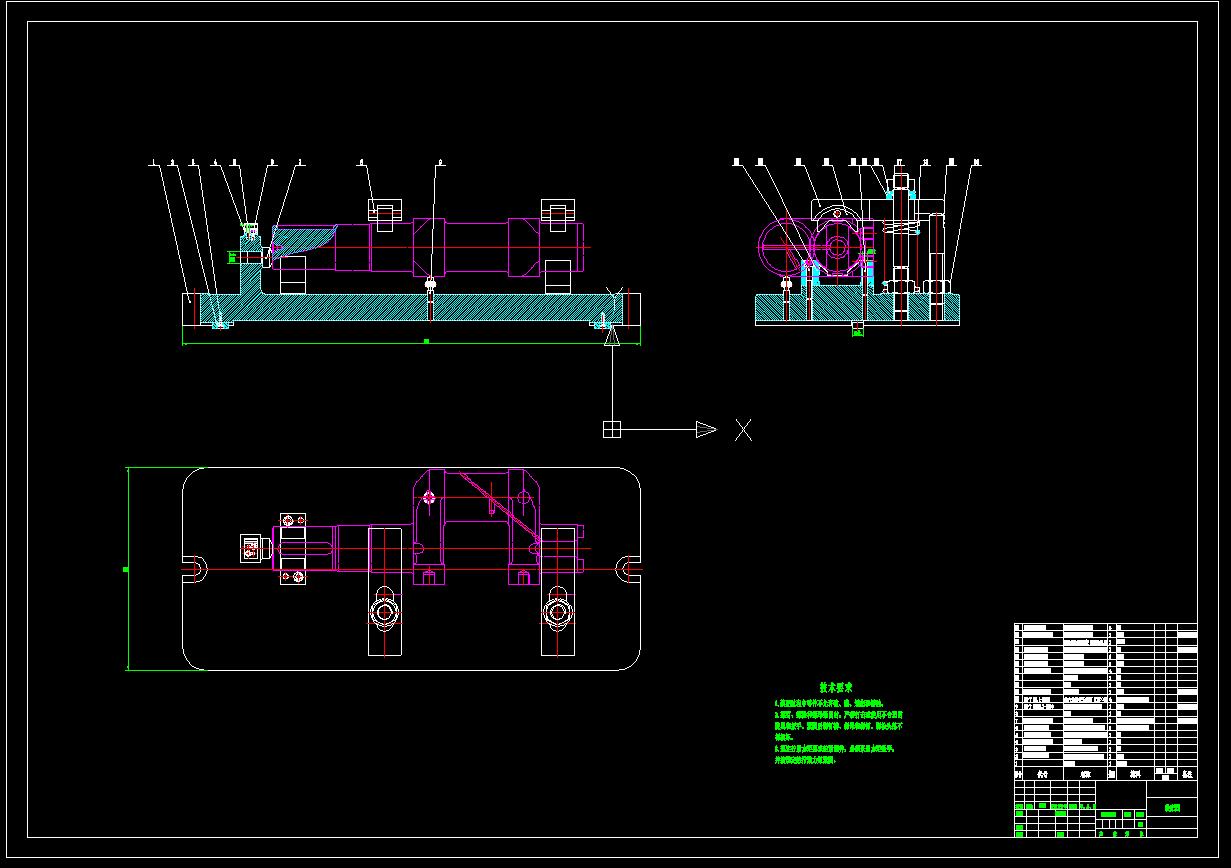Select the left U-slot of plan-view base plate
1231x868 pixels.
193,568
